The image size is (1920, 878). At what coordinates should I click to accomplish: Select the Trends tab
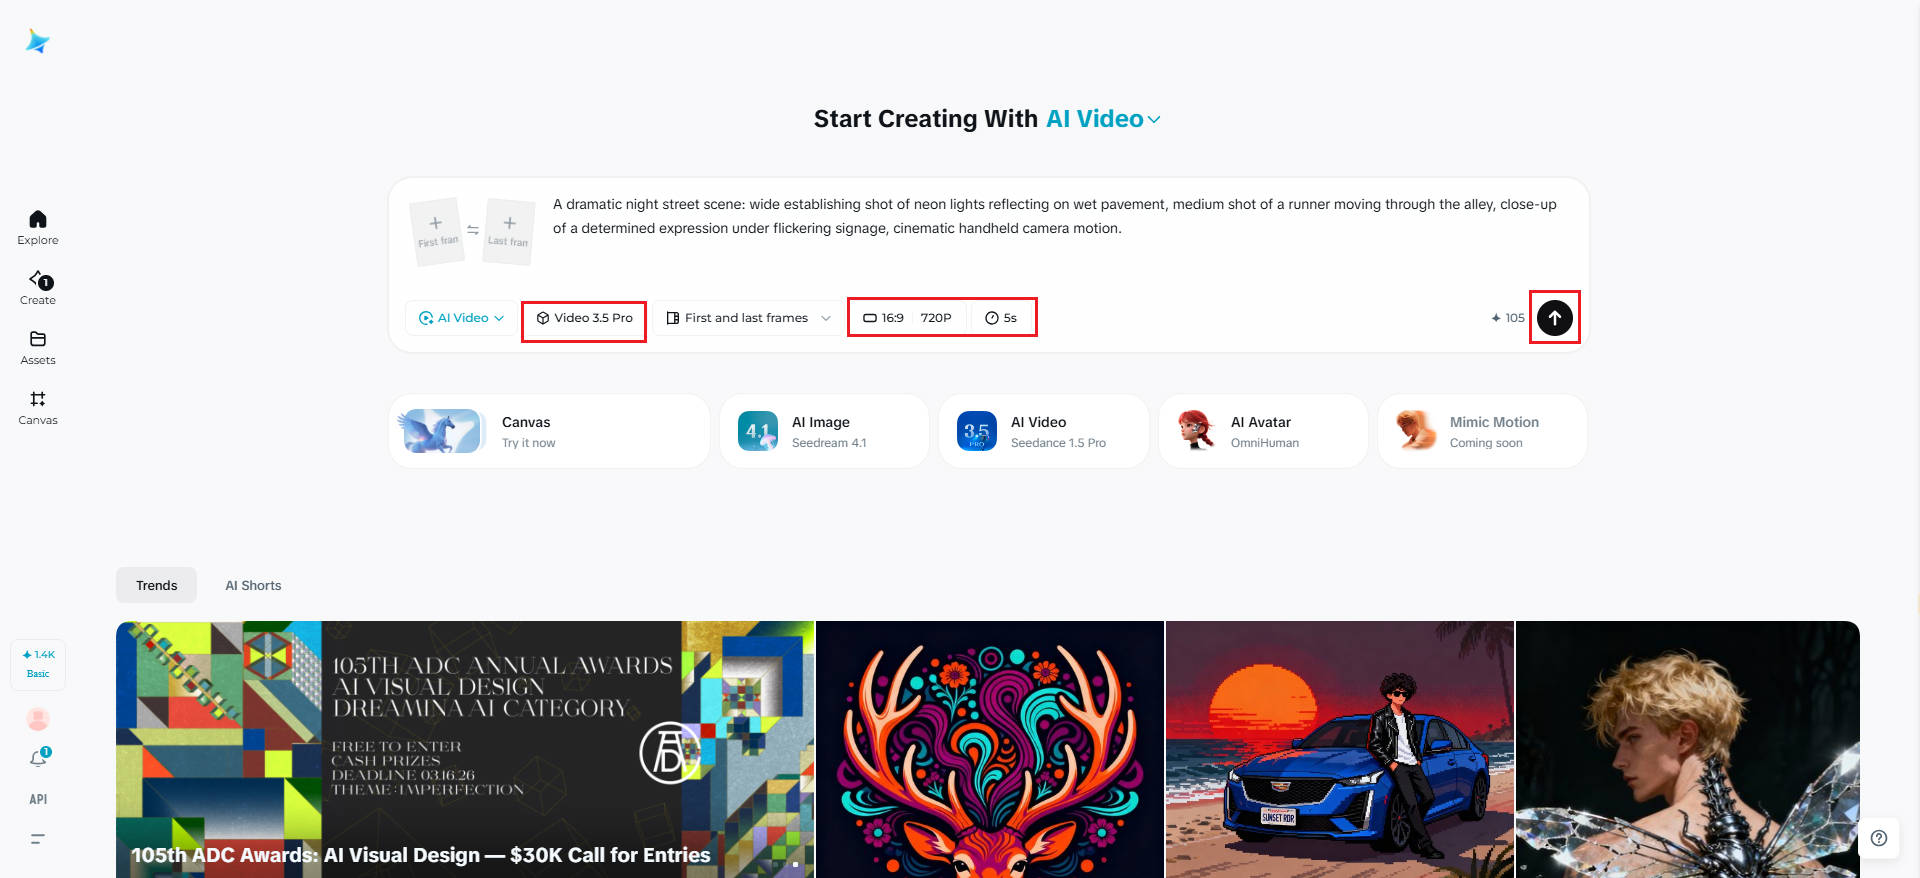click(156, 585)
